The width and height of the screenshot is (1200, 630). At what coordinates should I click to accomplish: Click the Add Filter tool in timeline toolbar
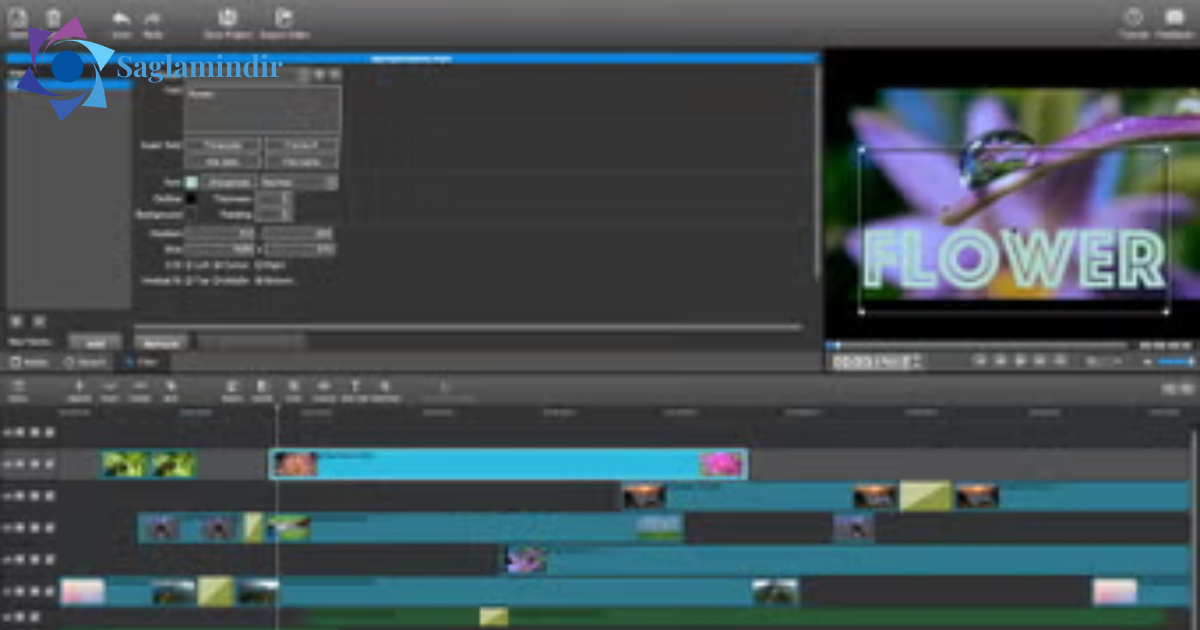click(385, 386)
